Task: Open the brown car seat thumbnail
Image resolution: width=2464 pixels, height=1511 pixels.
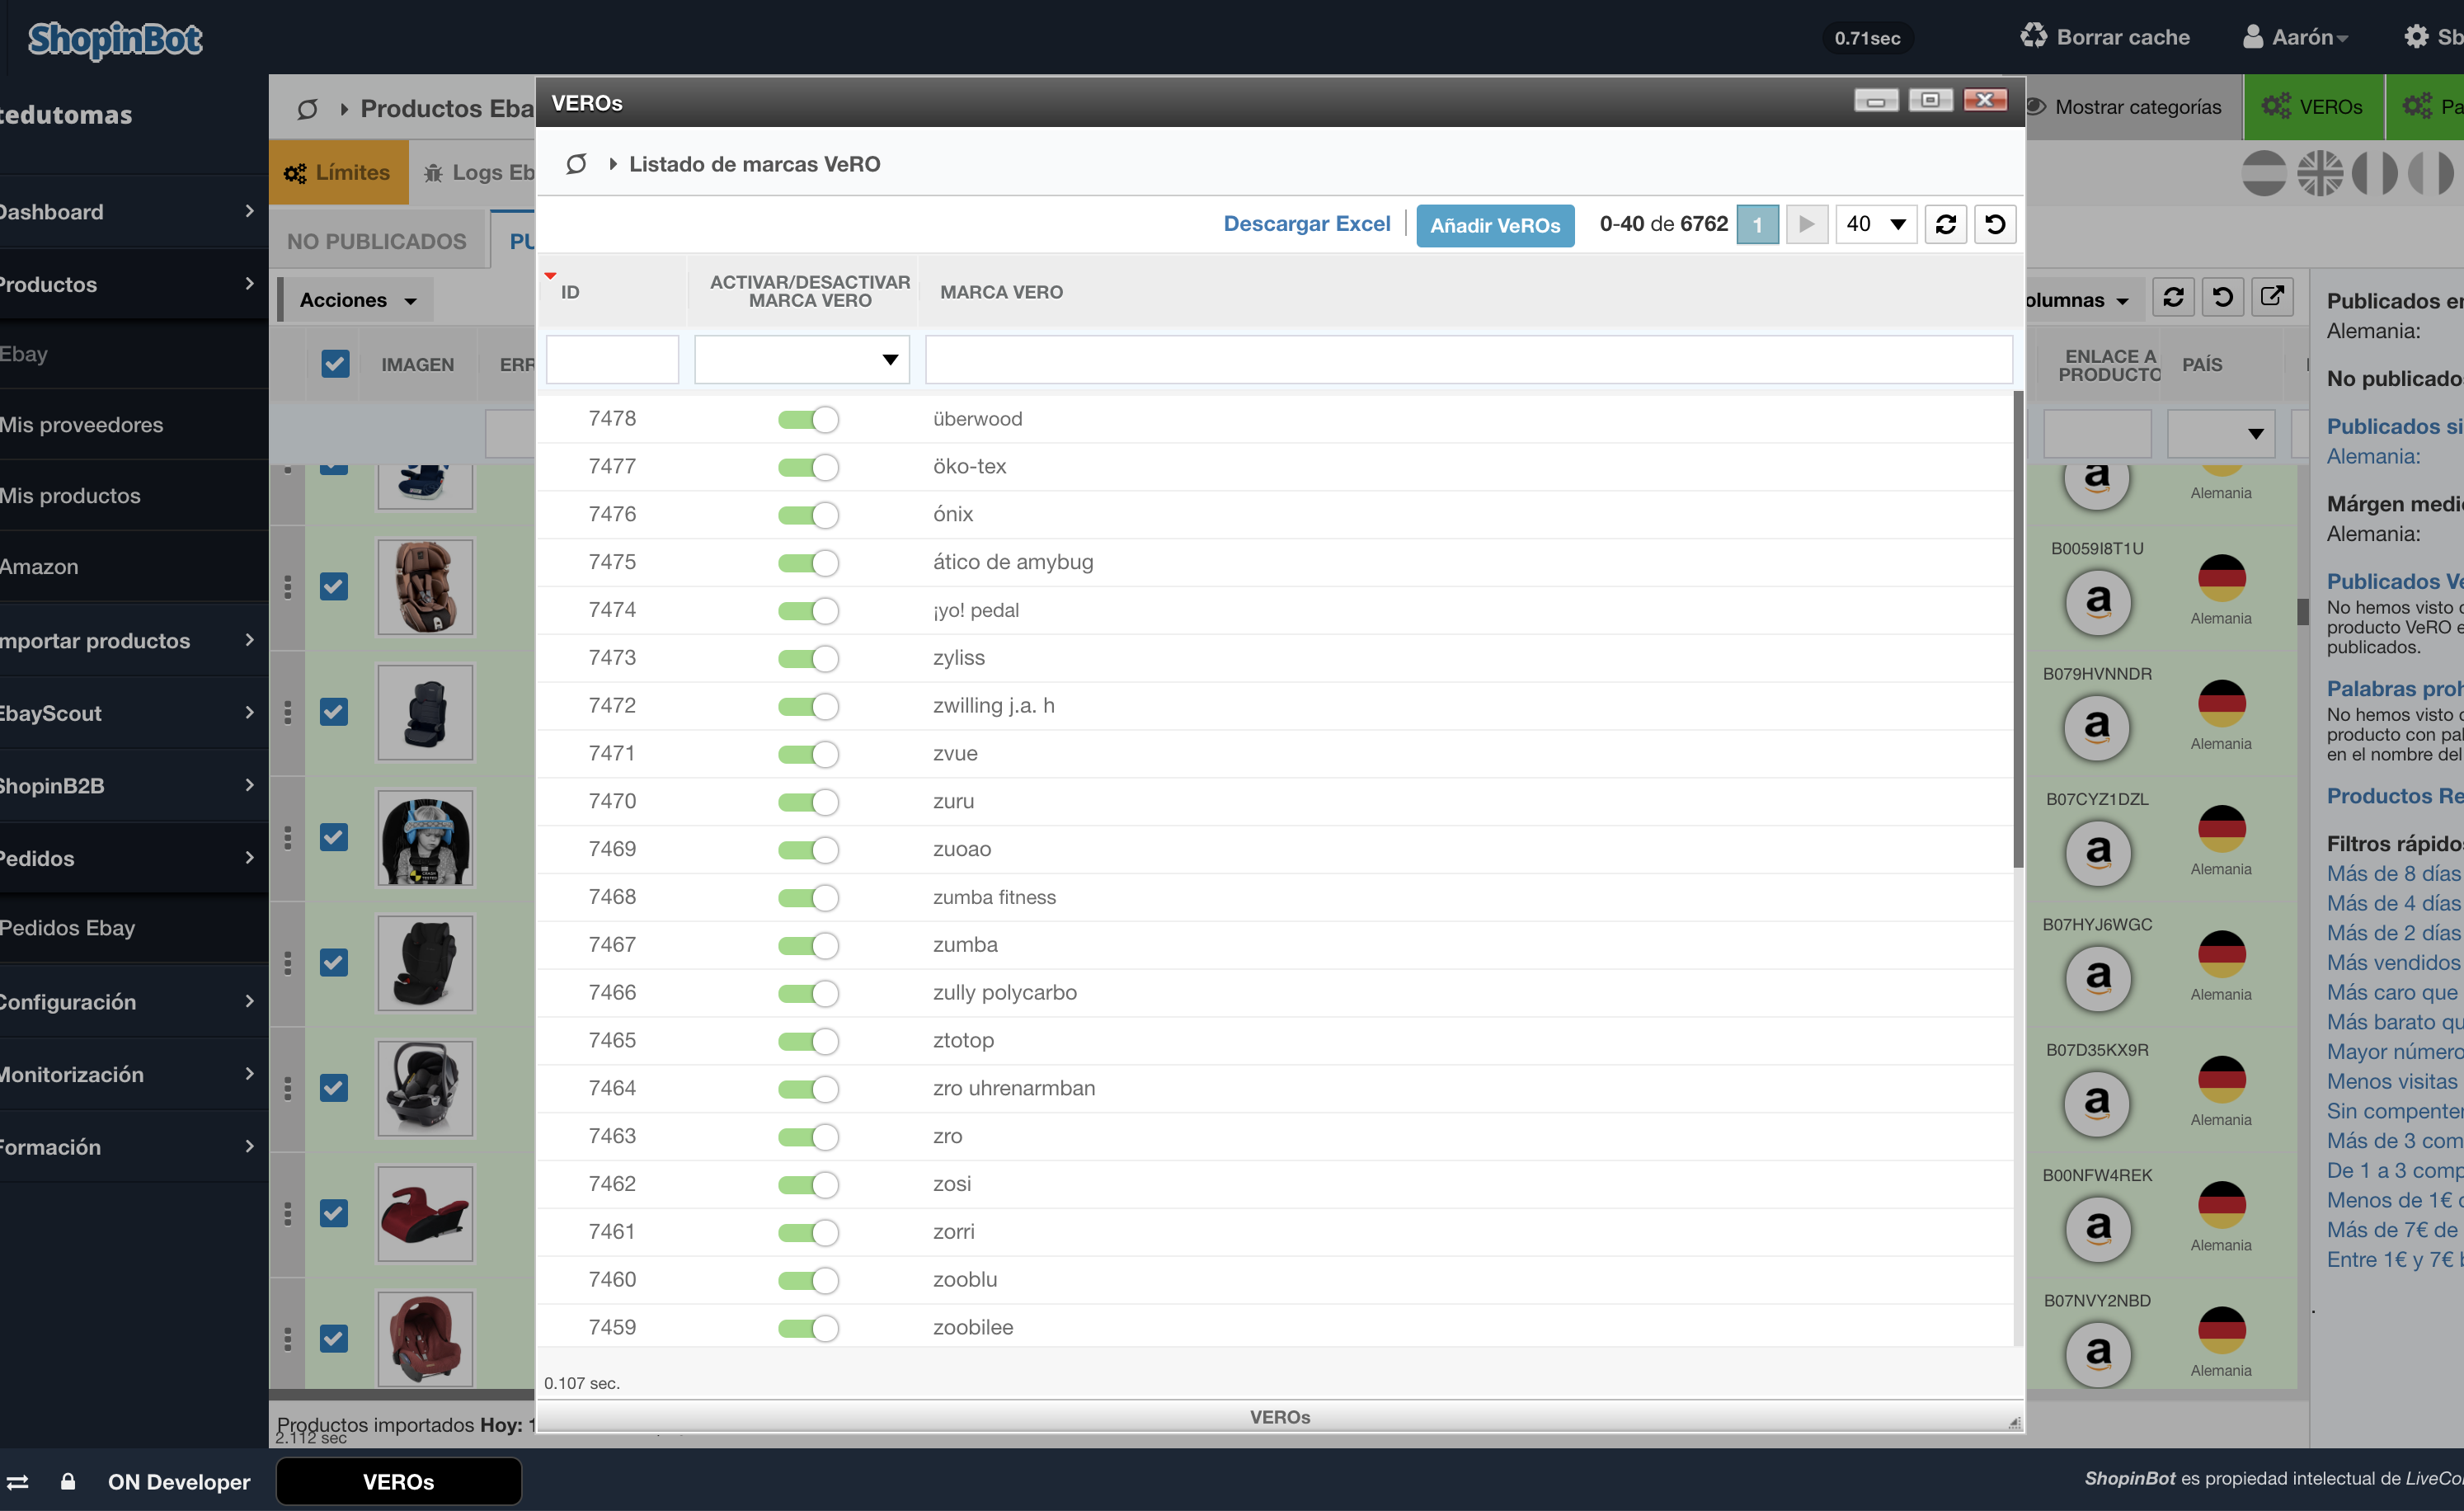Action: click(x=425, y=587)
